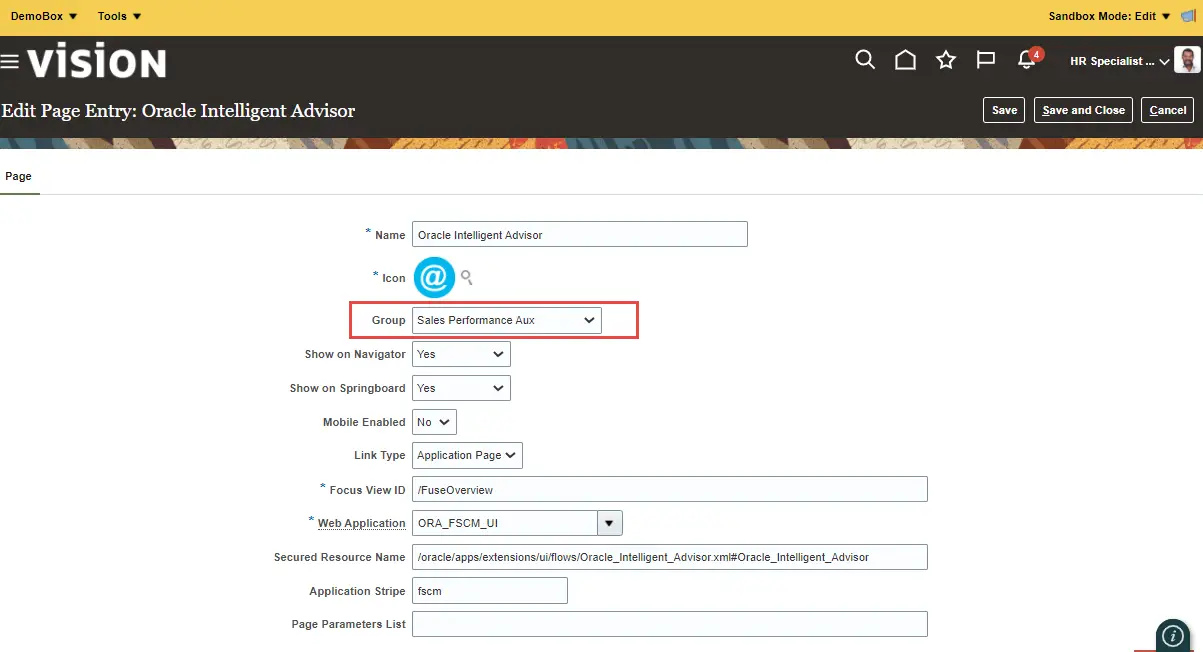Open Mobile Enabled dropdown

coord(434,422)
